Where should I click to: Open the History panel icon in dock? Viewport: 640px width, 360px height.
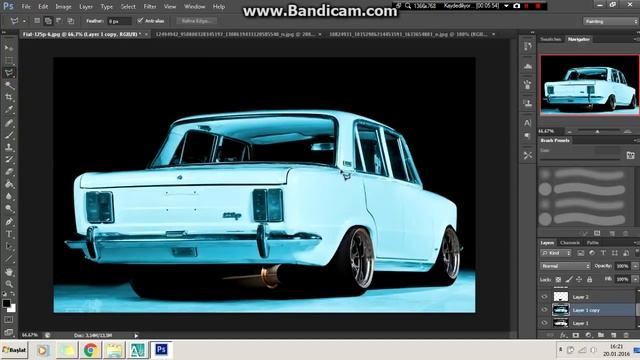[x=528, y=46]
